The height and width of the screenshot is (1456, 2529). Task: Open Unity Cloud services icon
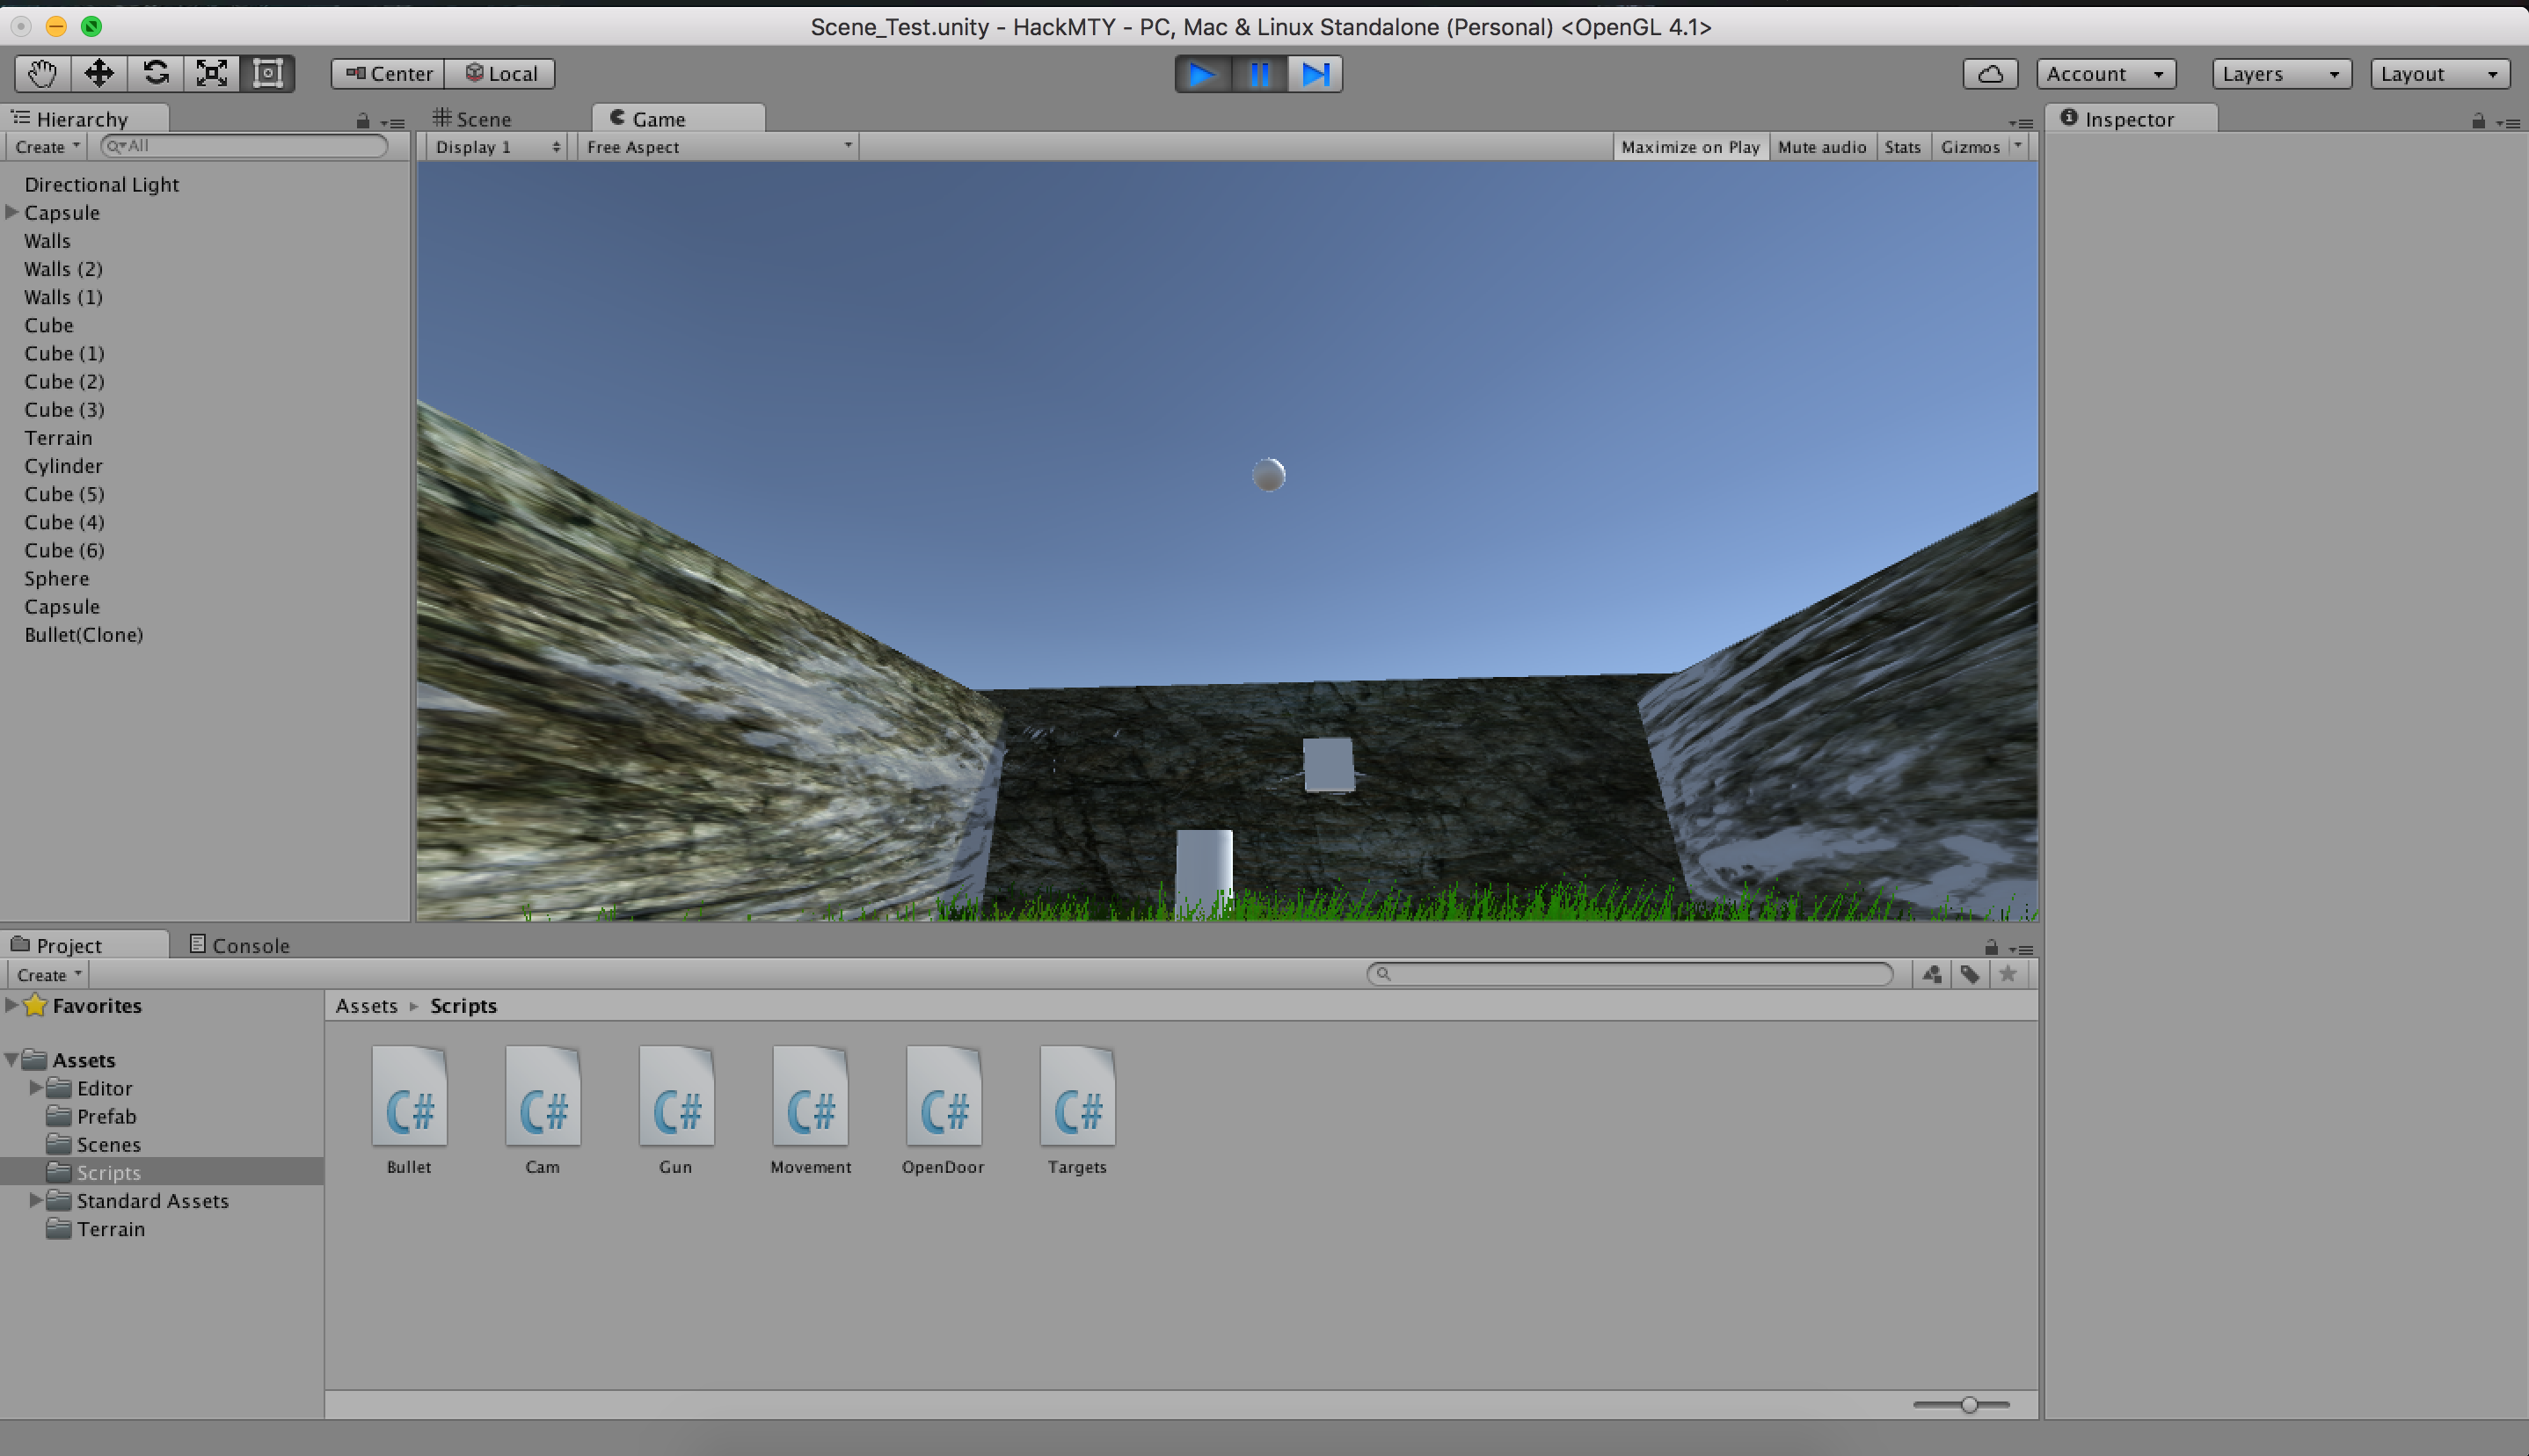pos(1990,74)
